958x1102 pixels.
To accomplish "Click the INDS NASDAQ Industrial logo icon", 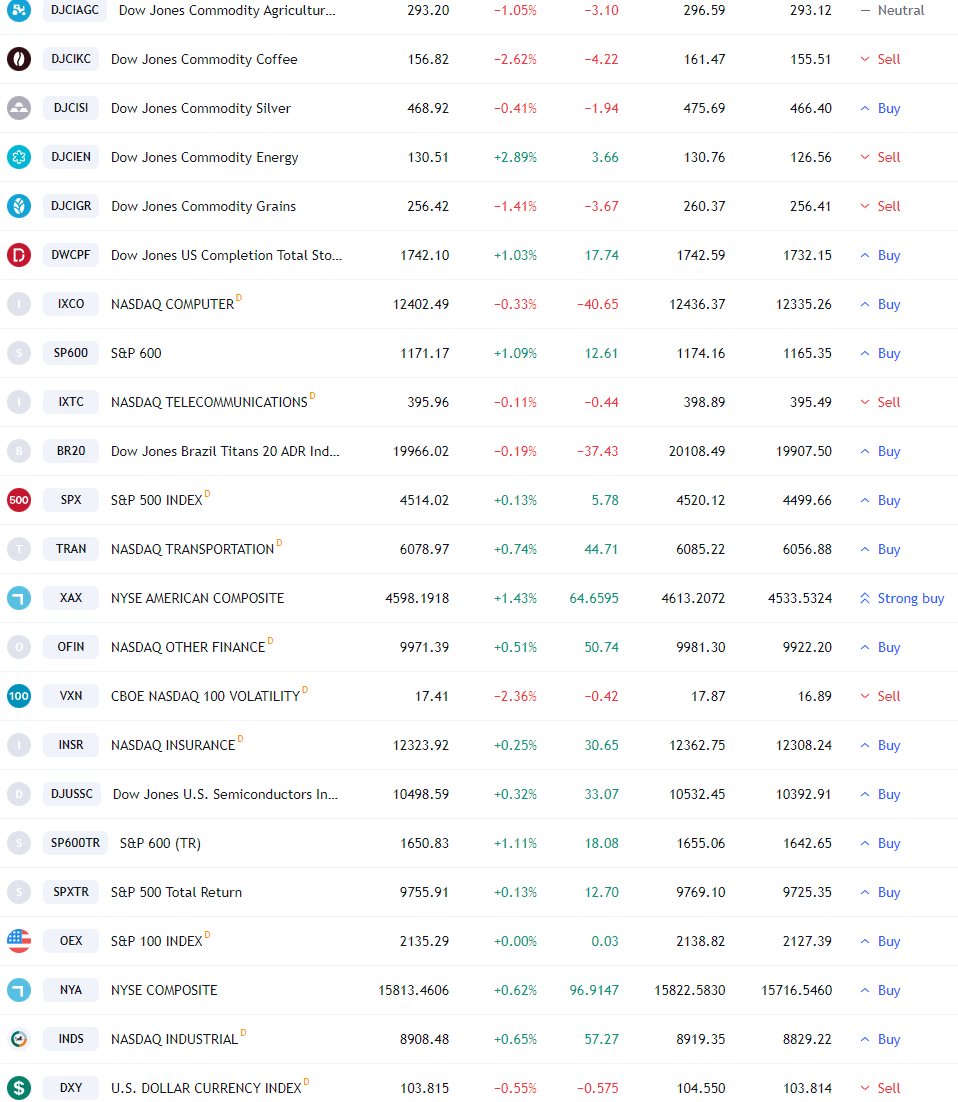I will click(19, 1039).
